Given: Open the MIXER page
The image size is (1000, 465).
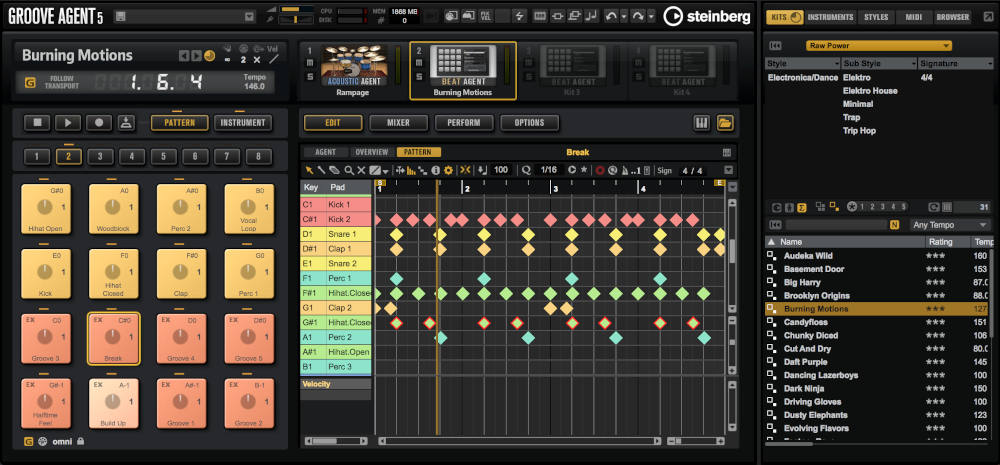Looking at the screenshot, I should click(x=399, y=122).
